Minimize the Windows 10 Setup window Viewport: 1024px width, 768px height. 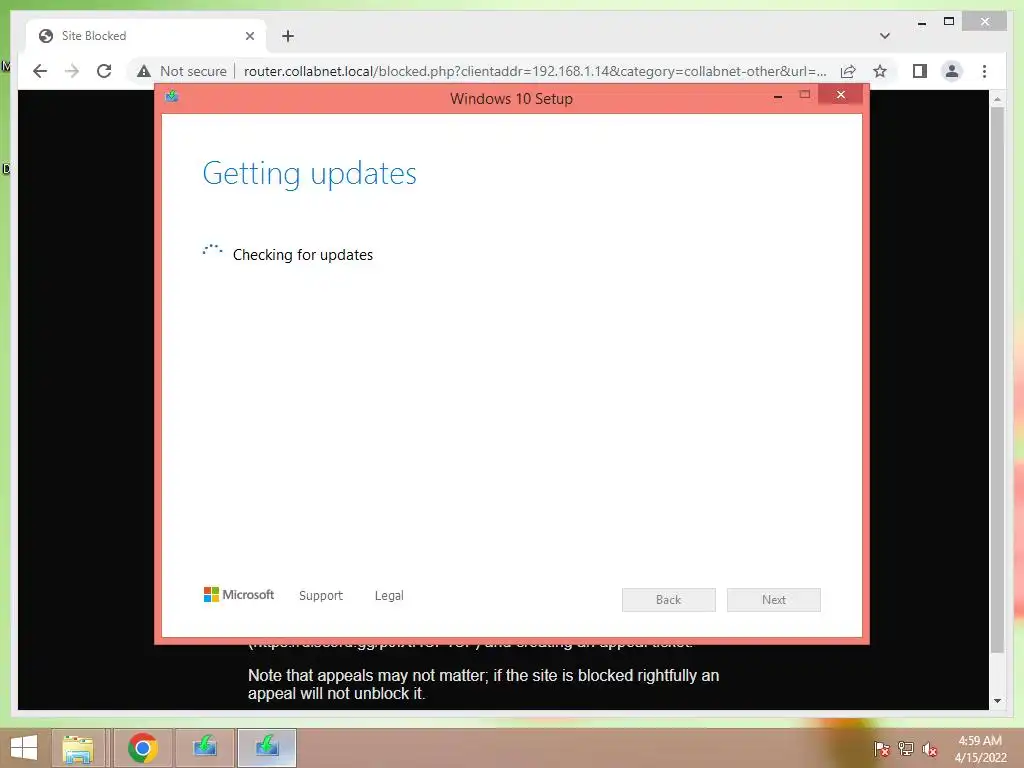coord(778,96)
